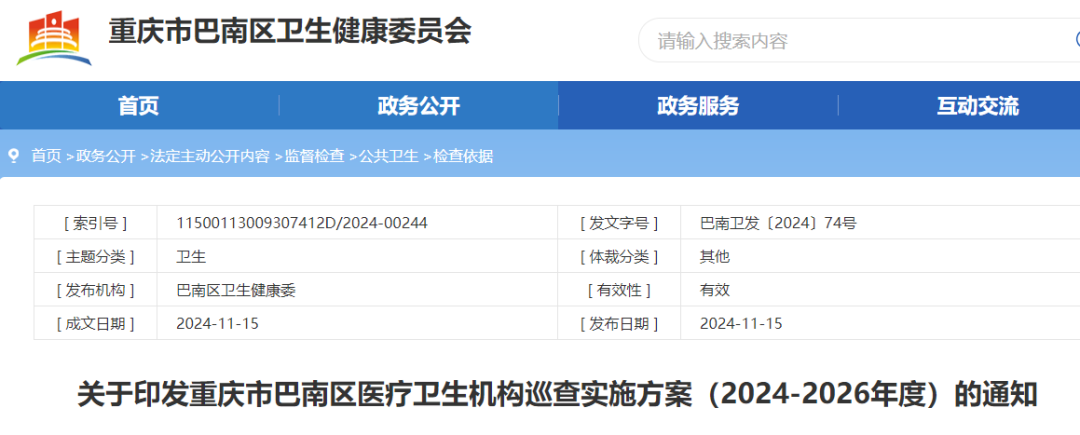Click the 其他 genre category value
The height and width of the screenshot is (435, 1080).
click(715, 257)
